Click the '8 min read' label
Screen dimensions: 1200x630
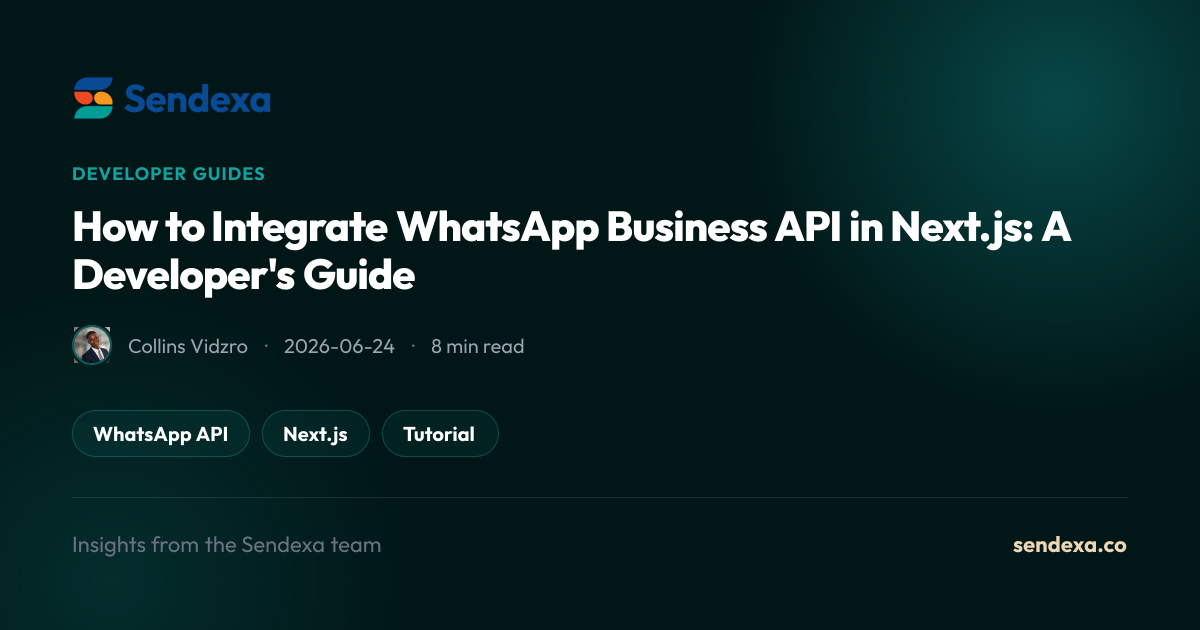[477, 347]
